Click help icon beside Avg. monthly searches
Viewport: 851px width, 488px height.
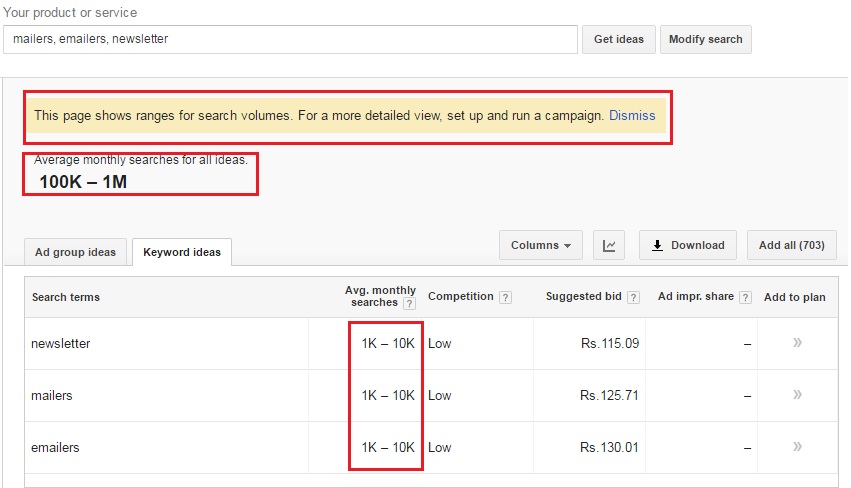408,303
